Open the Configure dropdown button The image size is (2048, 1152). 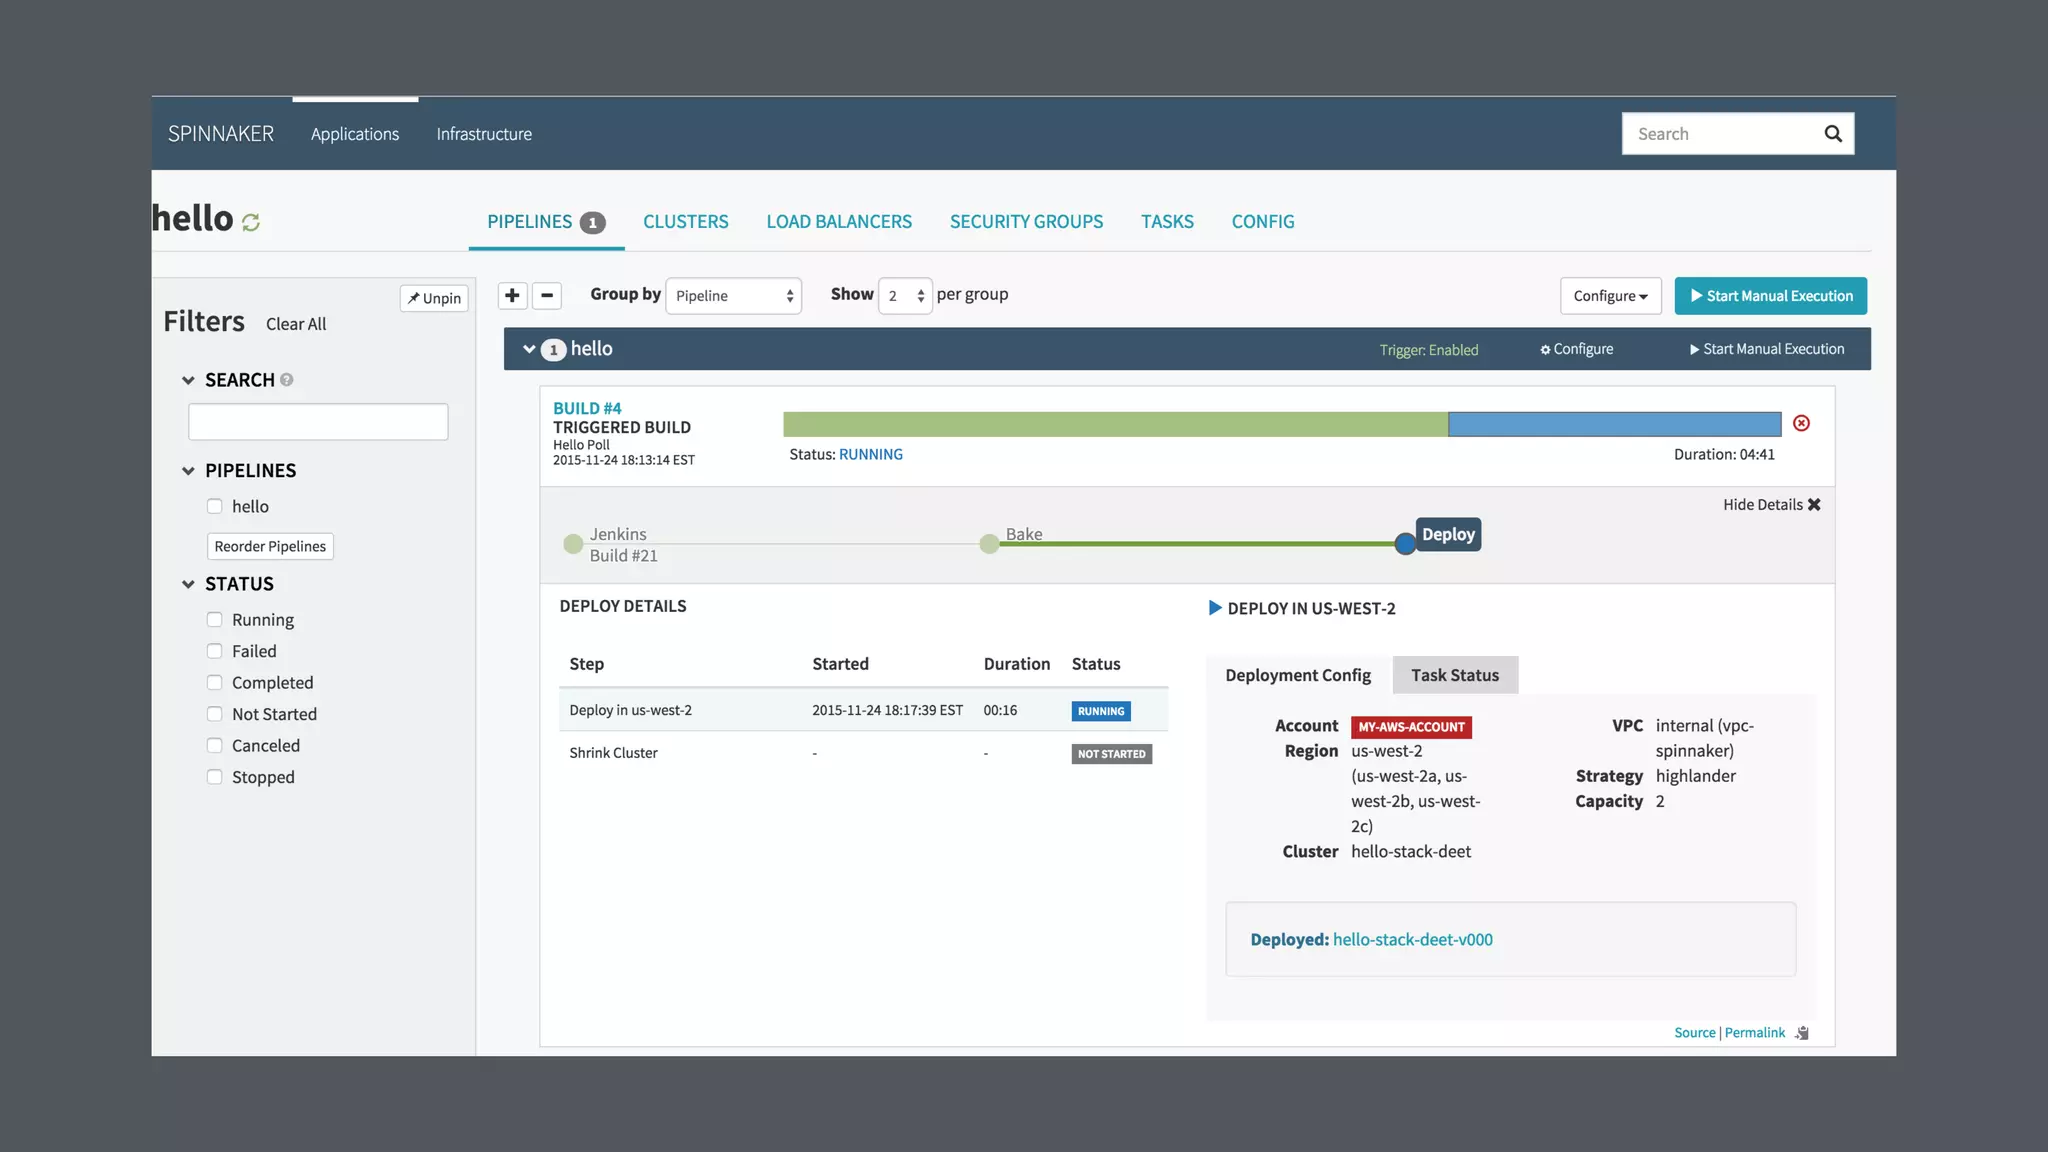(1610, 296)
